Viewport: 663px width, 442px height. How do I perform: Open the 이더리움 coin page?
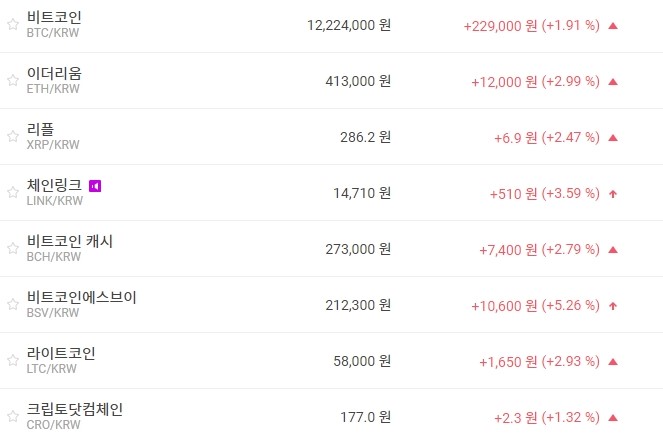pos(55,74)
